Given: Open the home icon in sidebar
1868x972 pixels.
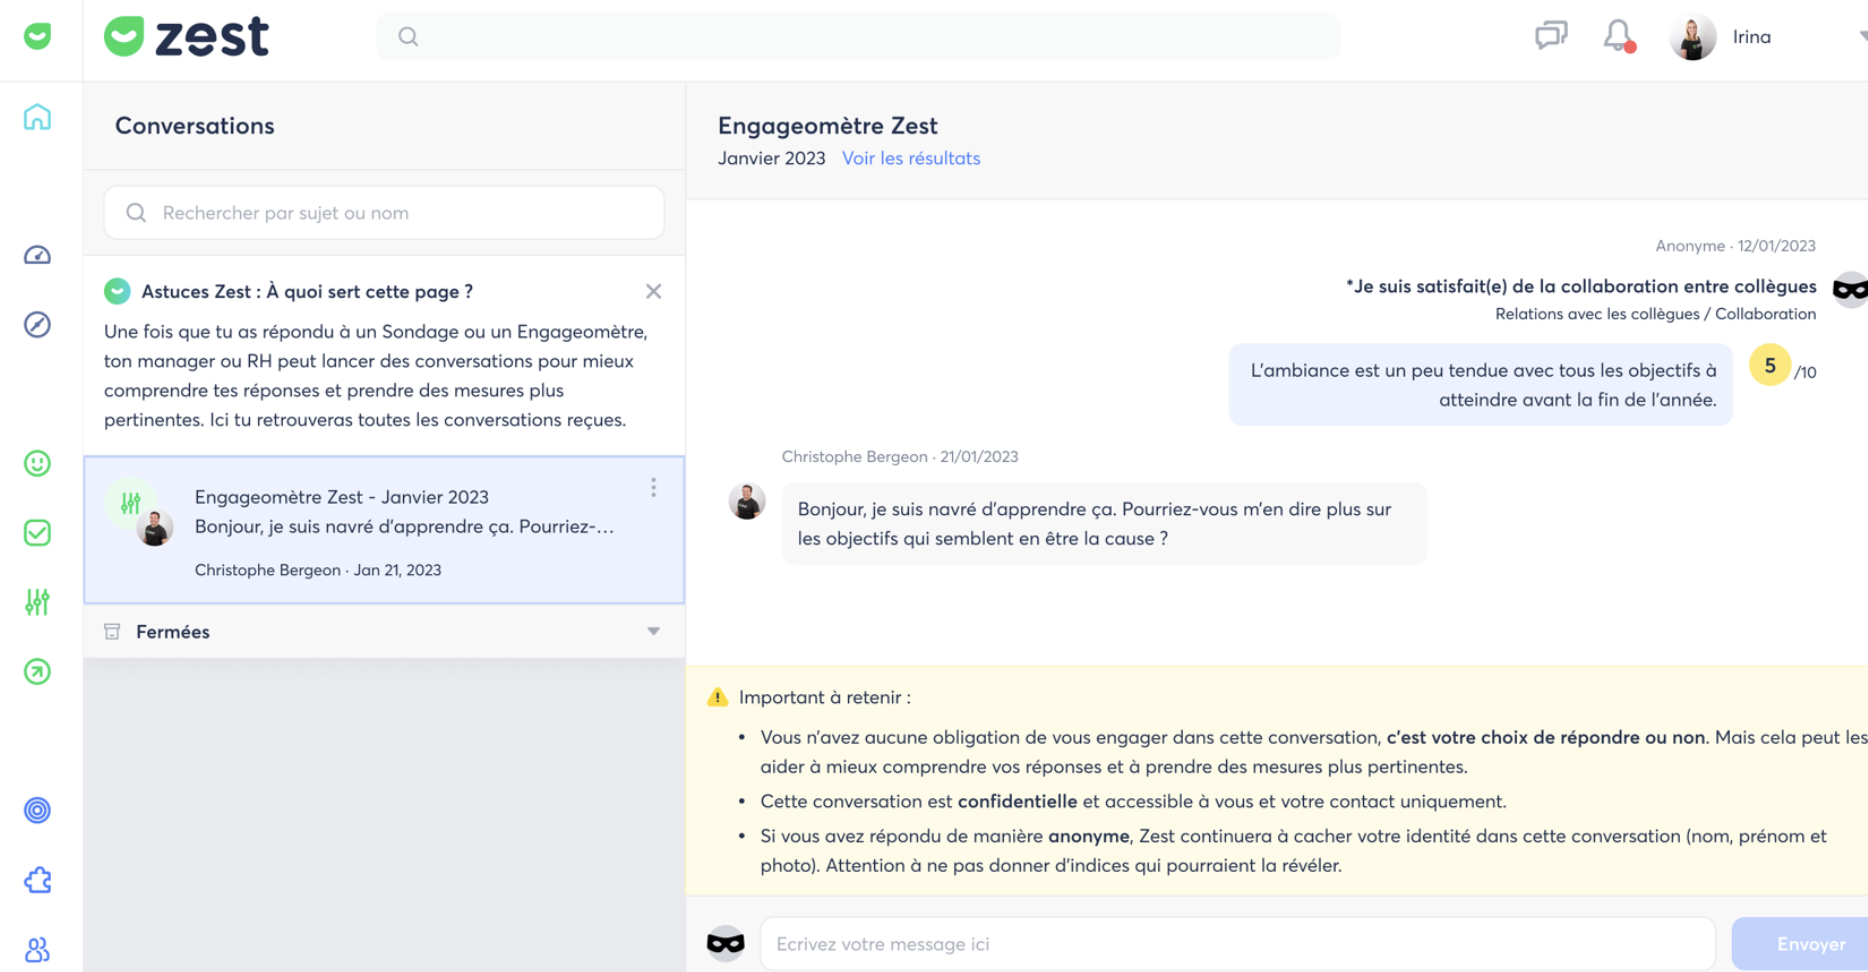Looking at the screenshot, I should pos(37,117).
